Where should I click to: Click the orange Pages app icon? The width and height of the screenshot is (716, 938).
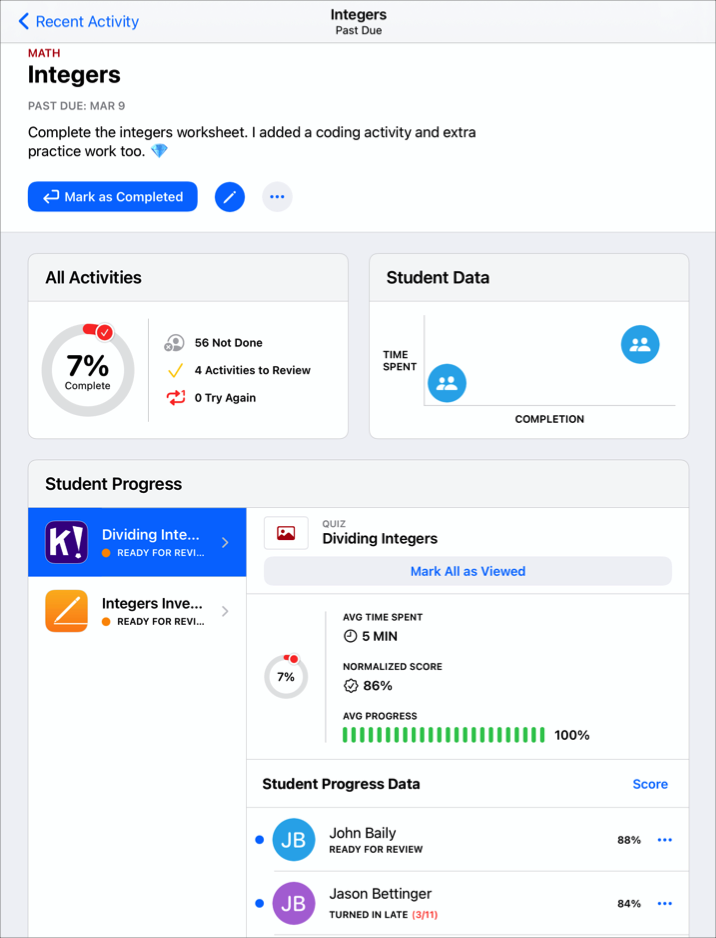(67, 611)
